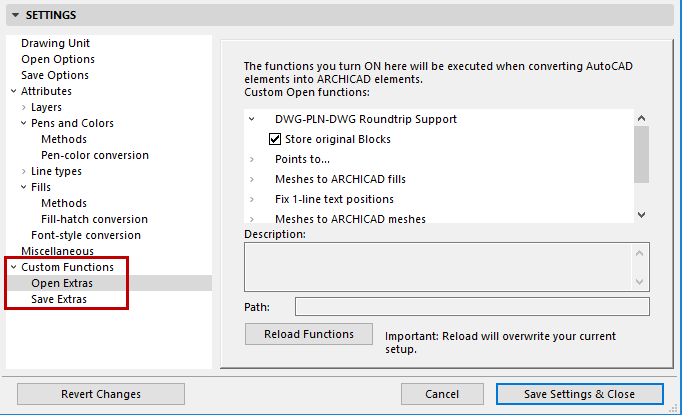Click the Reload Functions button

tap(308, 334)
